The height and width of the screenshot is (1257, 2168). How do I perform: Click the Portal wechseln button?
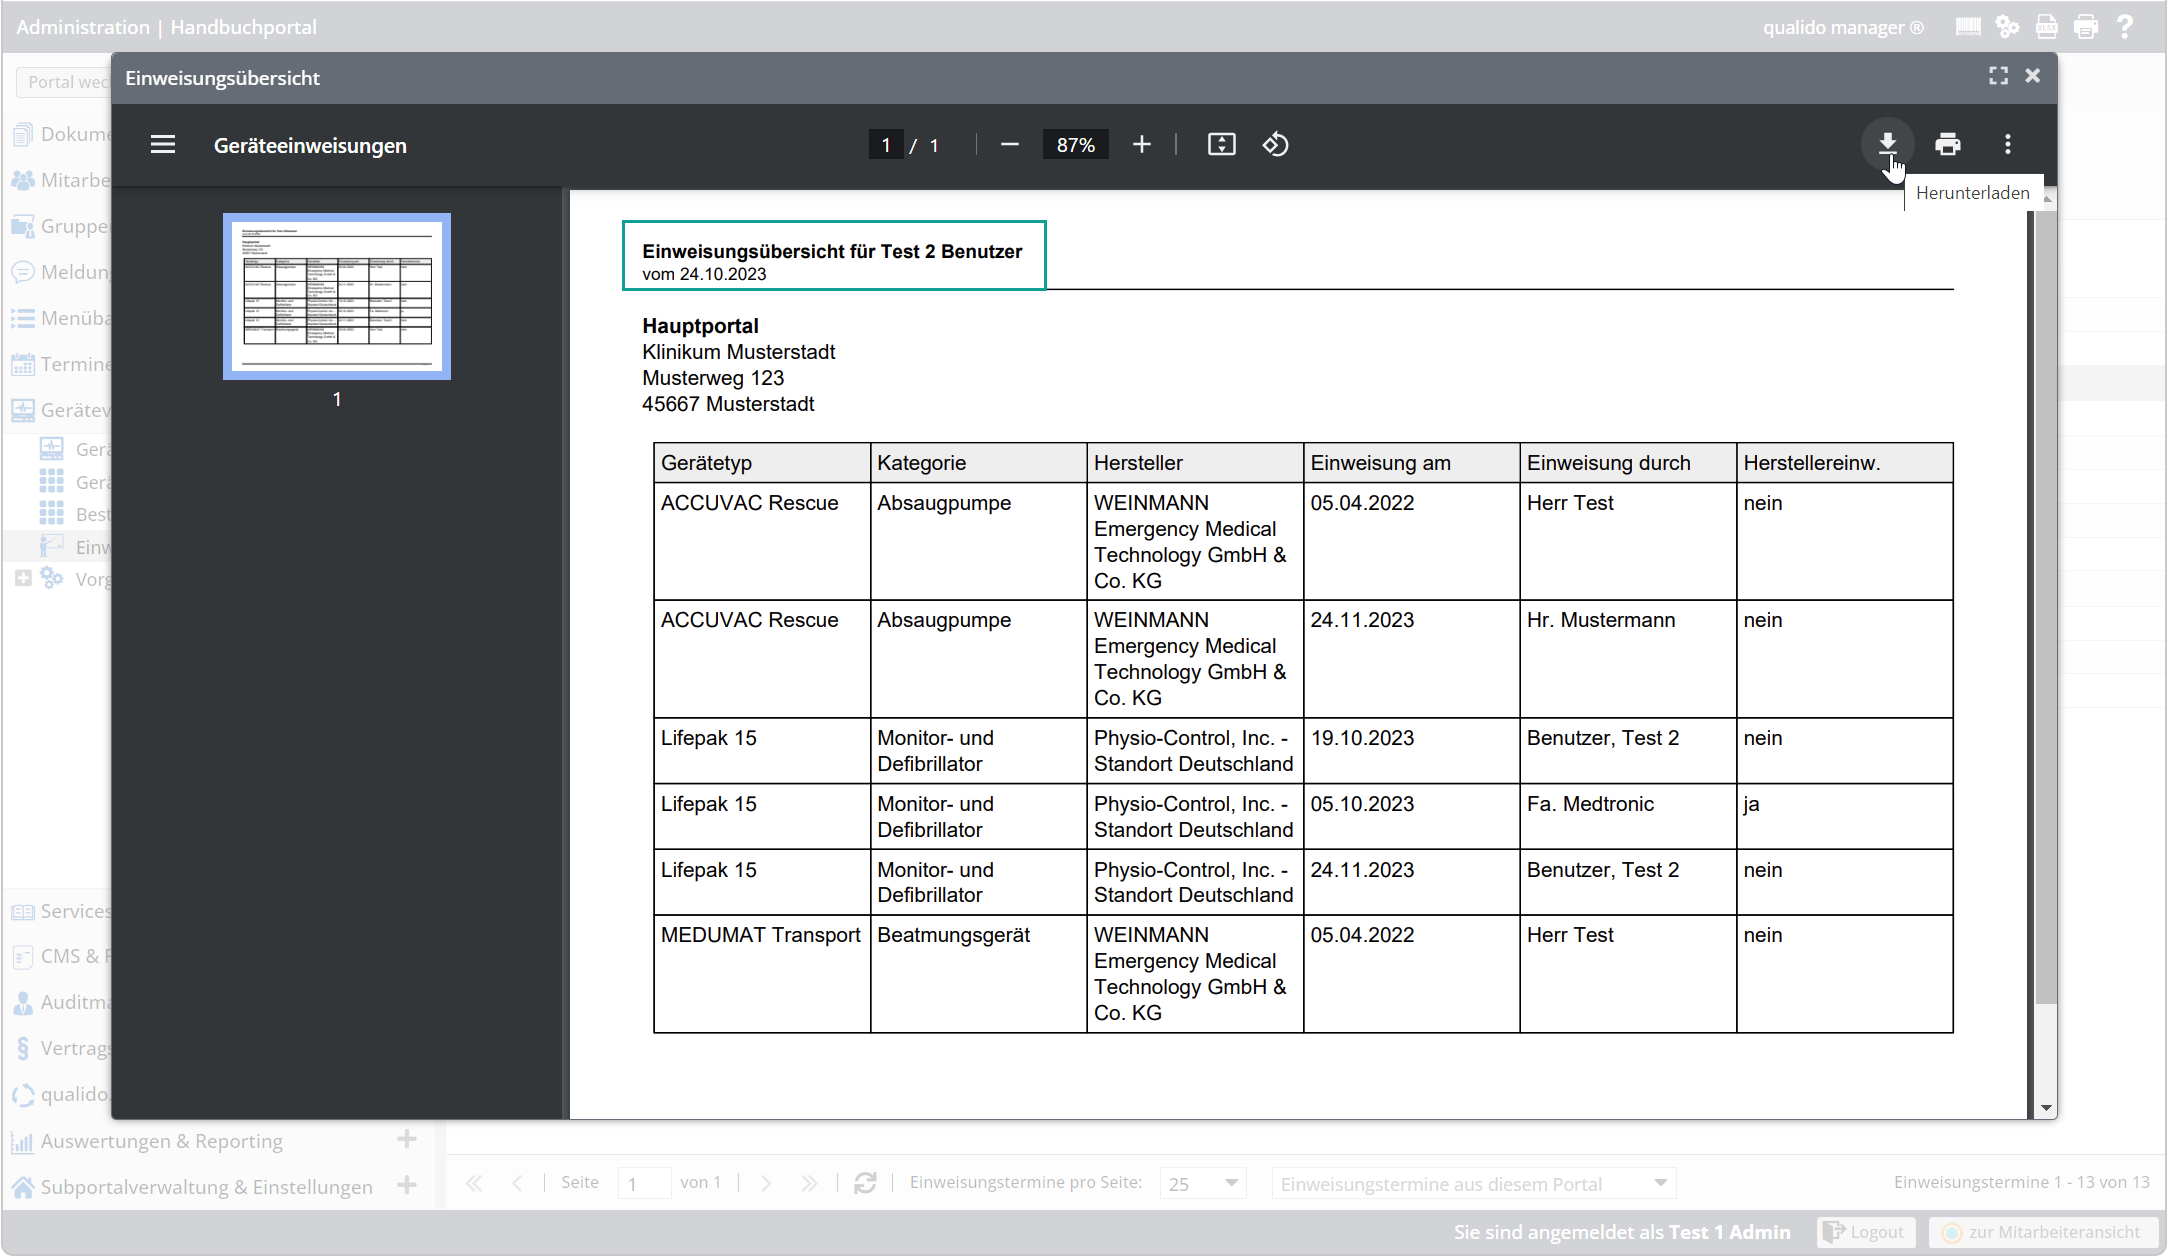(65, 82)
